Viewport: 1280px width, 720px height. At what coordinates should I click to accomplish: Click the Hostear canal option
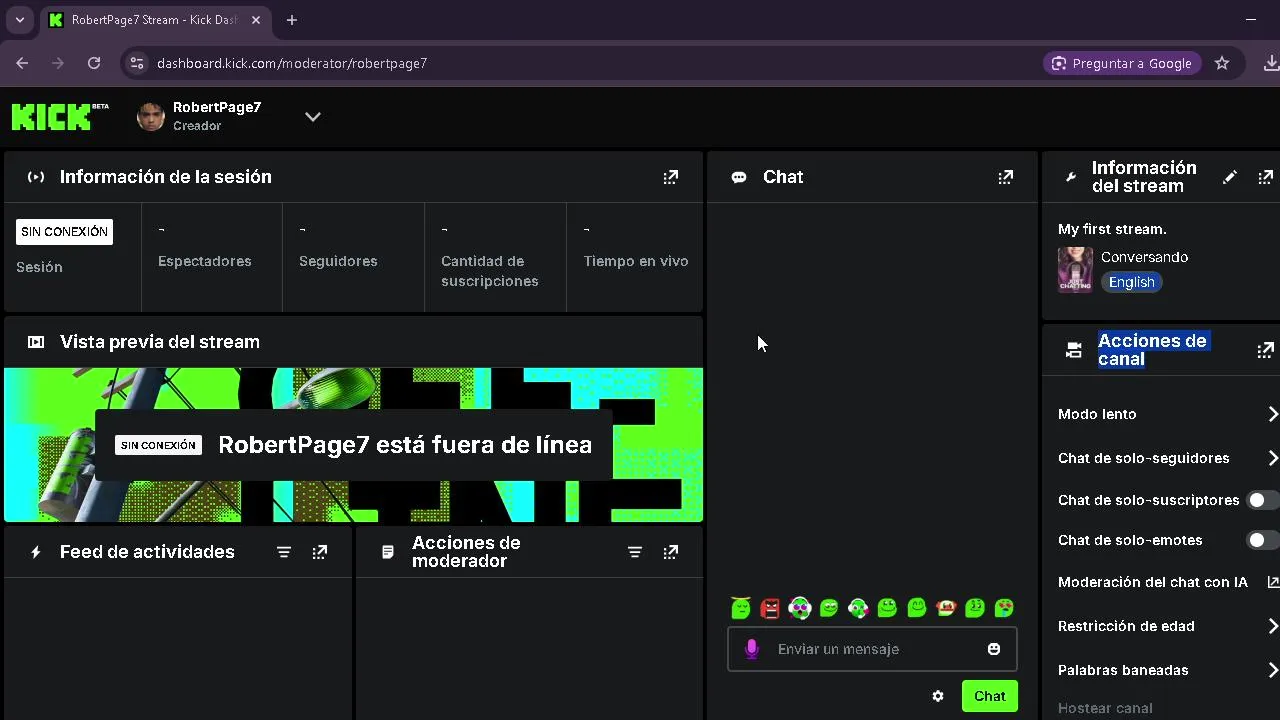tap(1105, 708)
